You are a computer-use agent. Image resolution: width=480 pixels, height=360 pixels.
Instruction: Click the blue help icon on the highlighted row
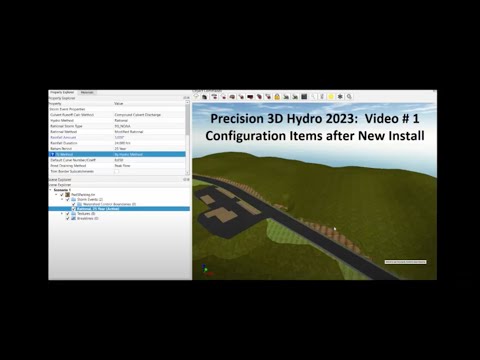(52, 154)
